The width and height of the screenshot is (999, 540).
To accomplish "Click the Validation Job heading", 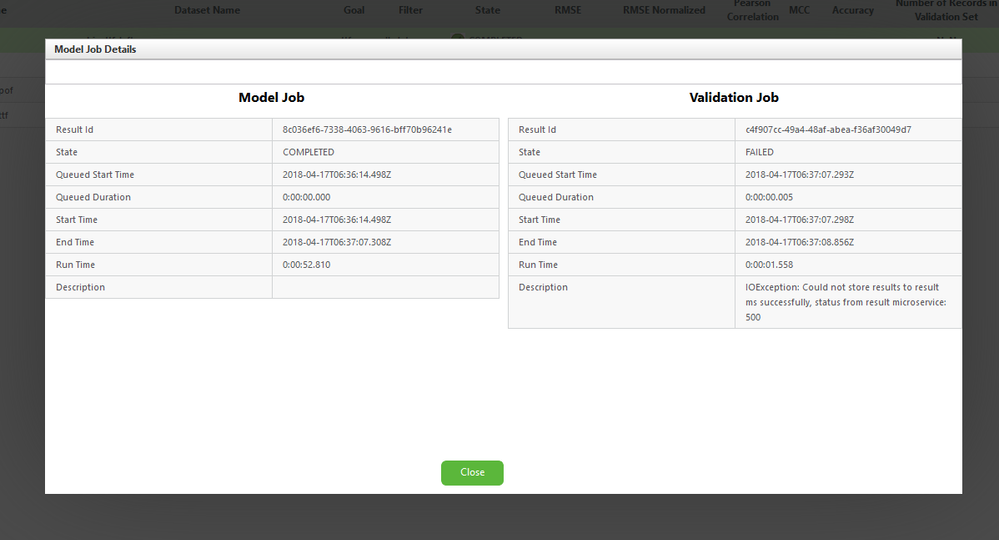I will pos(734,98).
